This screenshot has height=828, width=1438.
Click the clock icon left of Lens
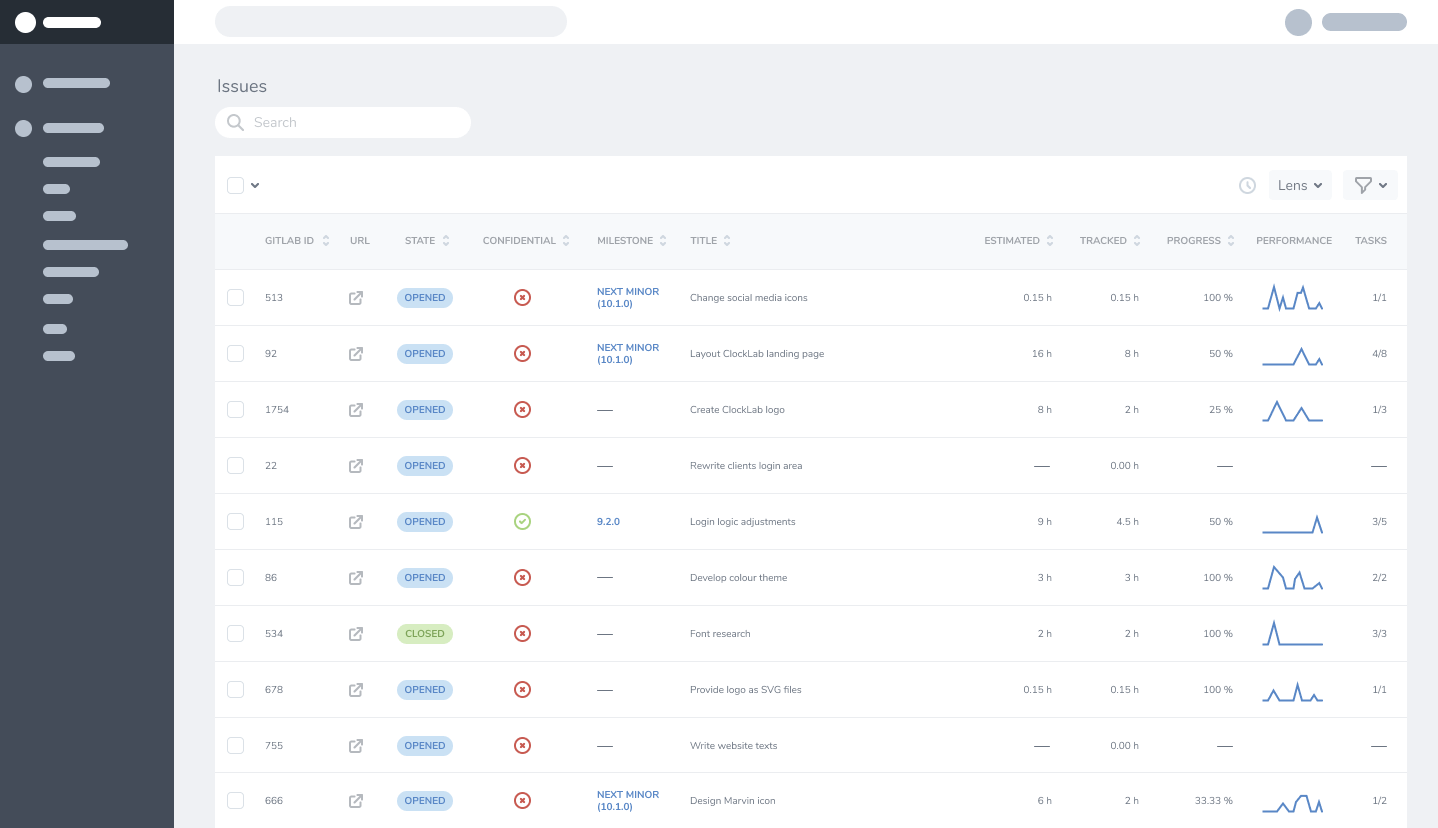[x=1247, y=186]
